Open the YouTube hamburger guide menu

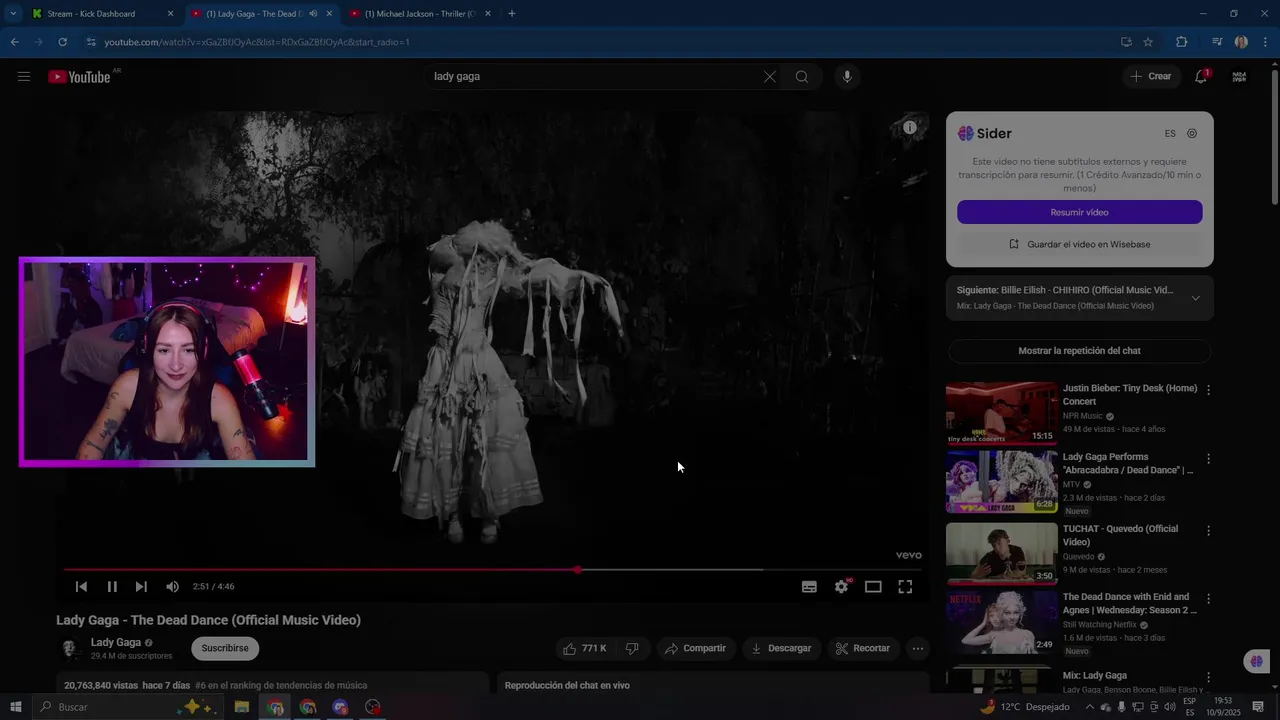[24, 76]
